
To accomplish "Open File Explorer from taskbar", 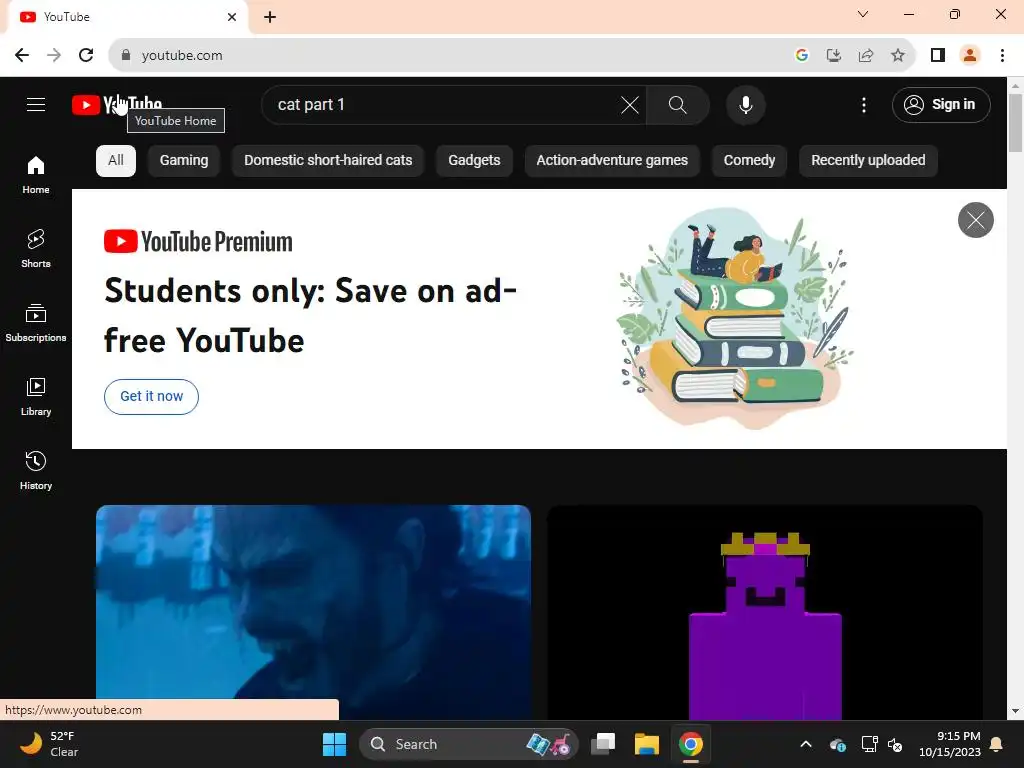I will (647, 744).
